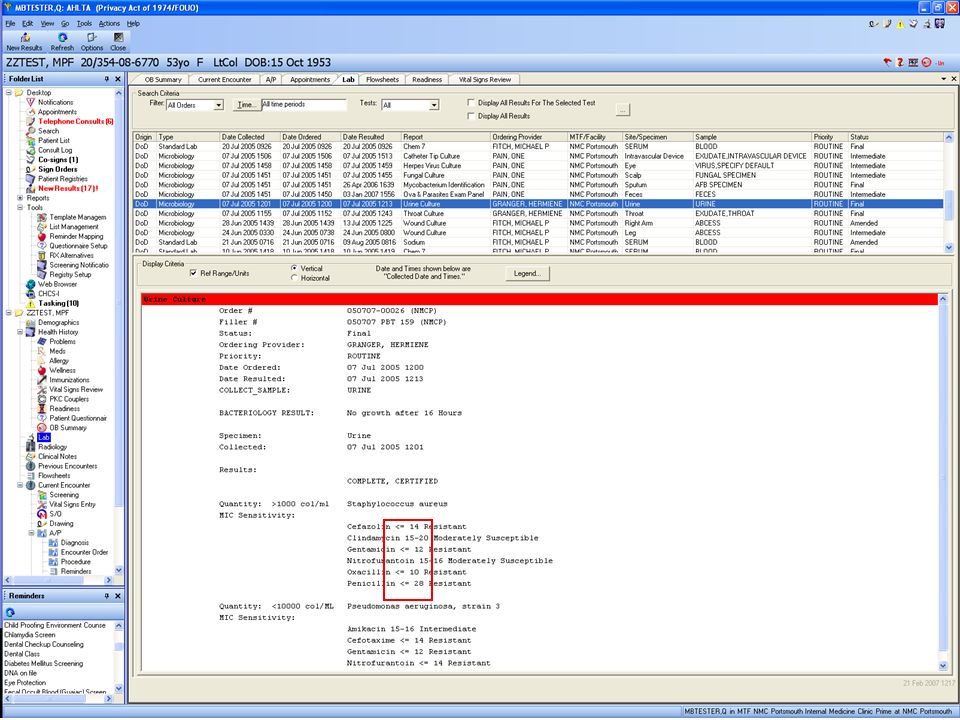The height and width of the screenshot is (720, 960).
Task: Expand the Reports tree node
Action: point(20,198)
